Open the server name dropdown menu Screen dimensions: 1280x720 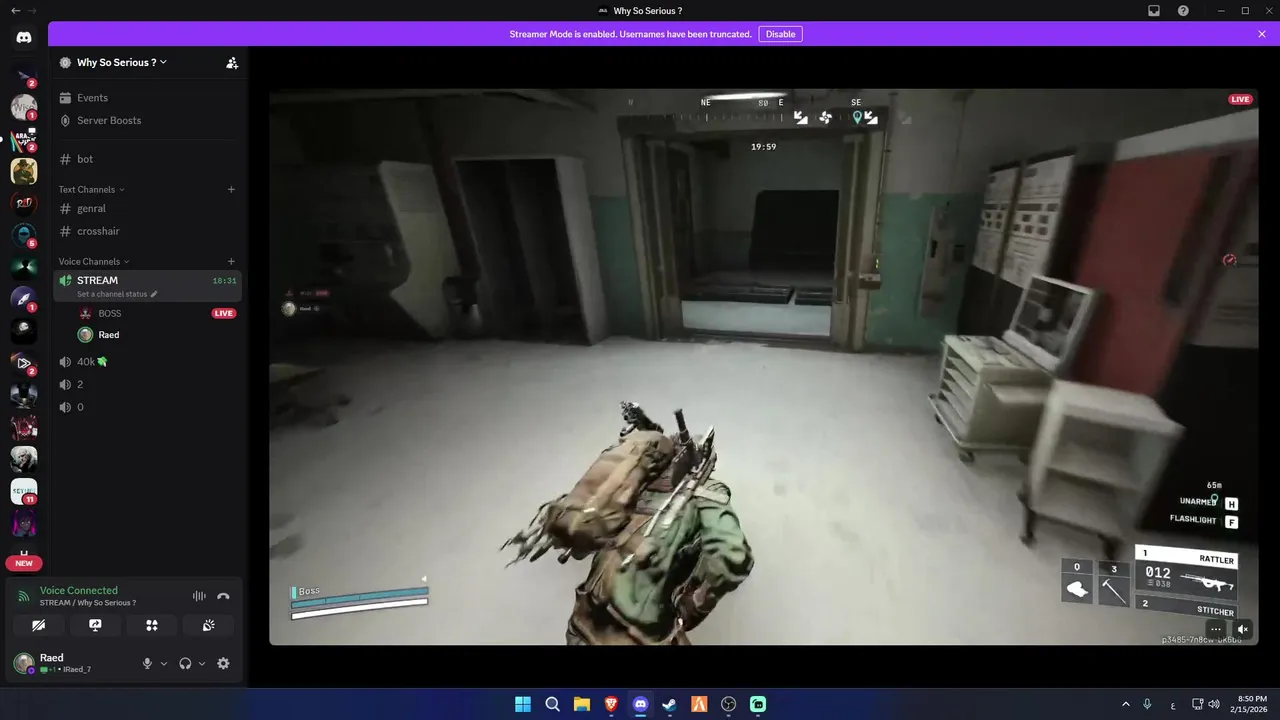point(122,62)
